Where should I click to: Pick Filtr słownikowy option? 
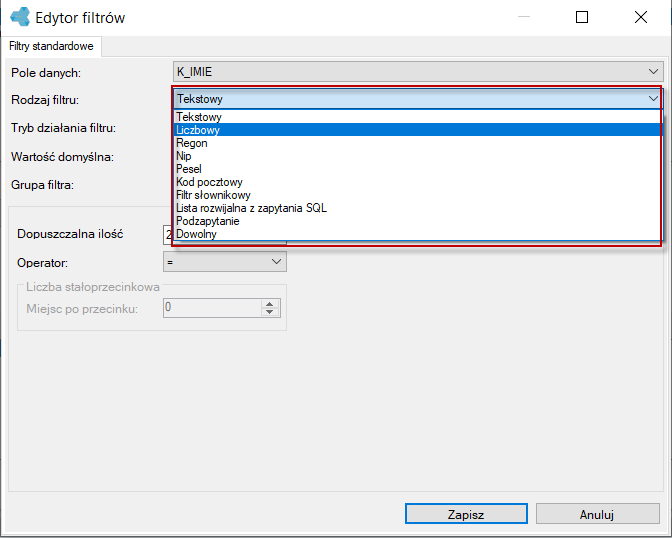tap(417, 195)
